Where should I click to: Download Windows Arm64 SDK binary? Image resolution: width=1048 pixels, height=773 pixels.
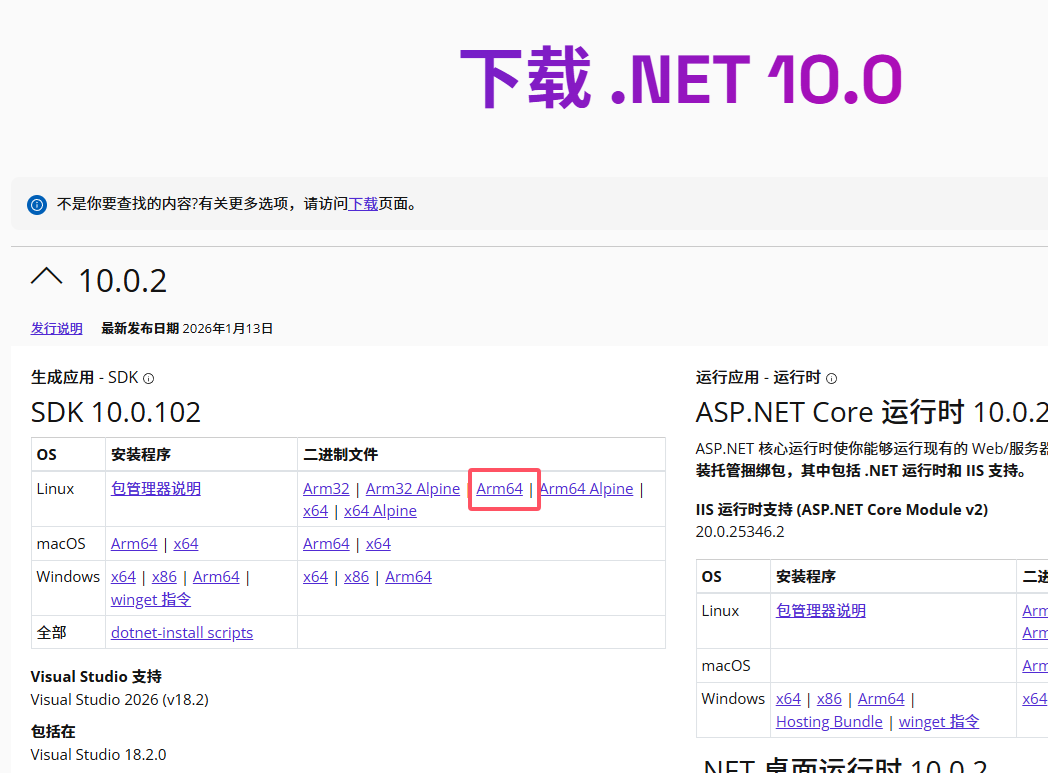point(408,576)
